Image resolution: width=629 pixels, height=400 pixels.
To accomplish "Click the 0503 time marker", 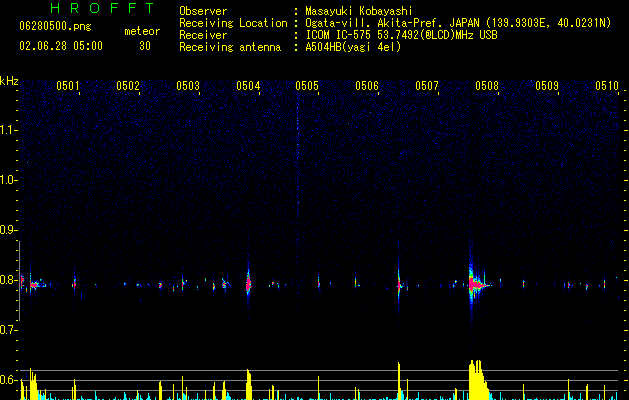I will point(188,86).
